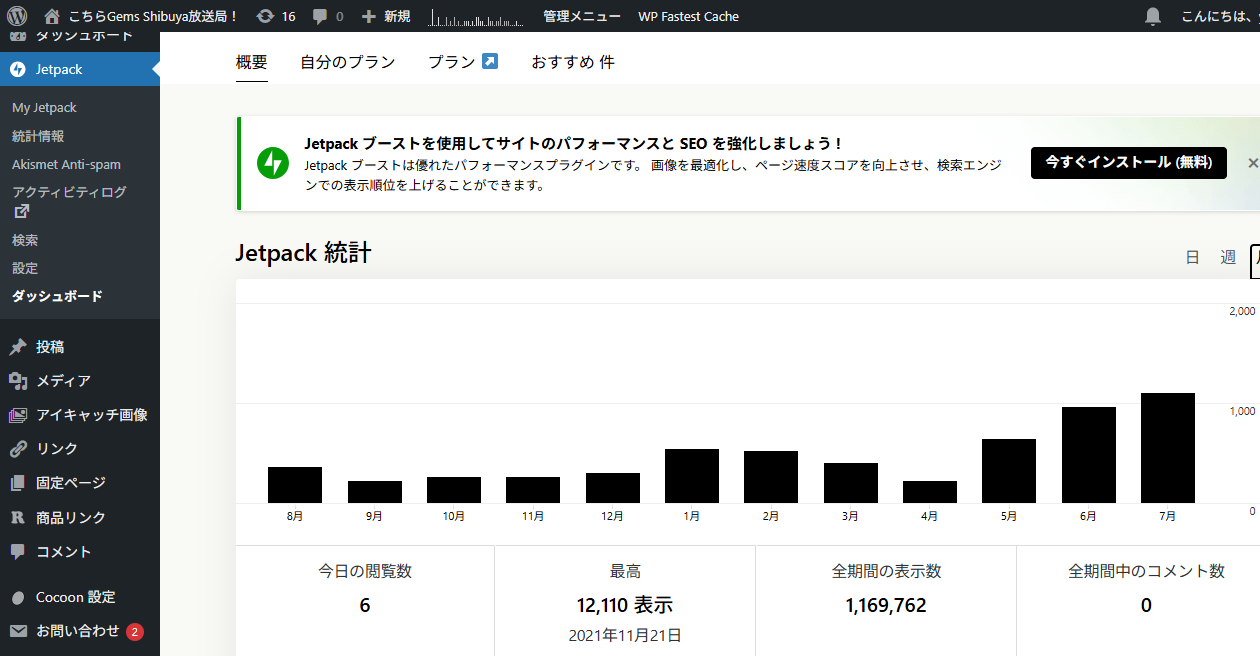
Task: Click the 3月 bar in the chart
Action: pos(851,483)
